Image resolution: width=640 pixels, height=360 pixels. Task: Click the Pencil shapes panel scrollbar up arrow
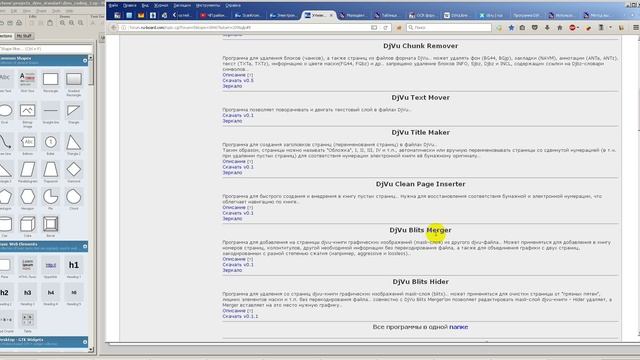tap(91, 58)
